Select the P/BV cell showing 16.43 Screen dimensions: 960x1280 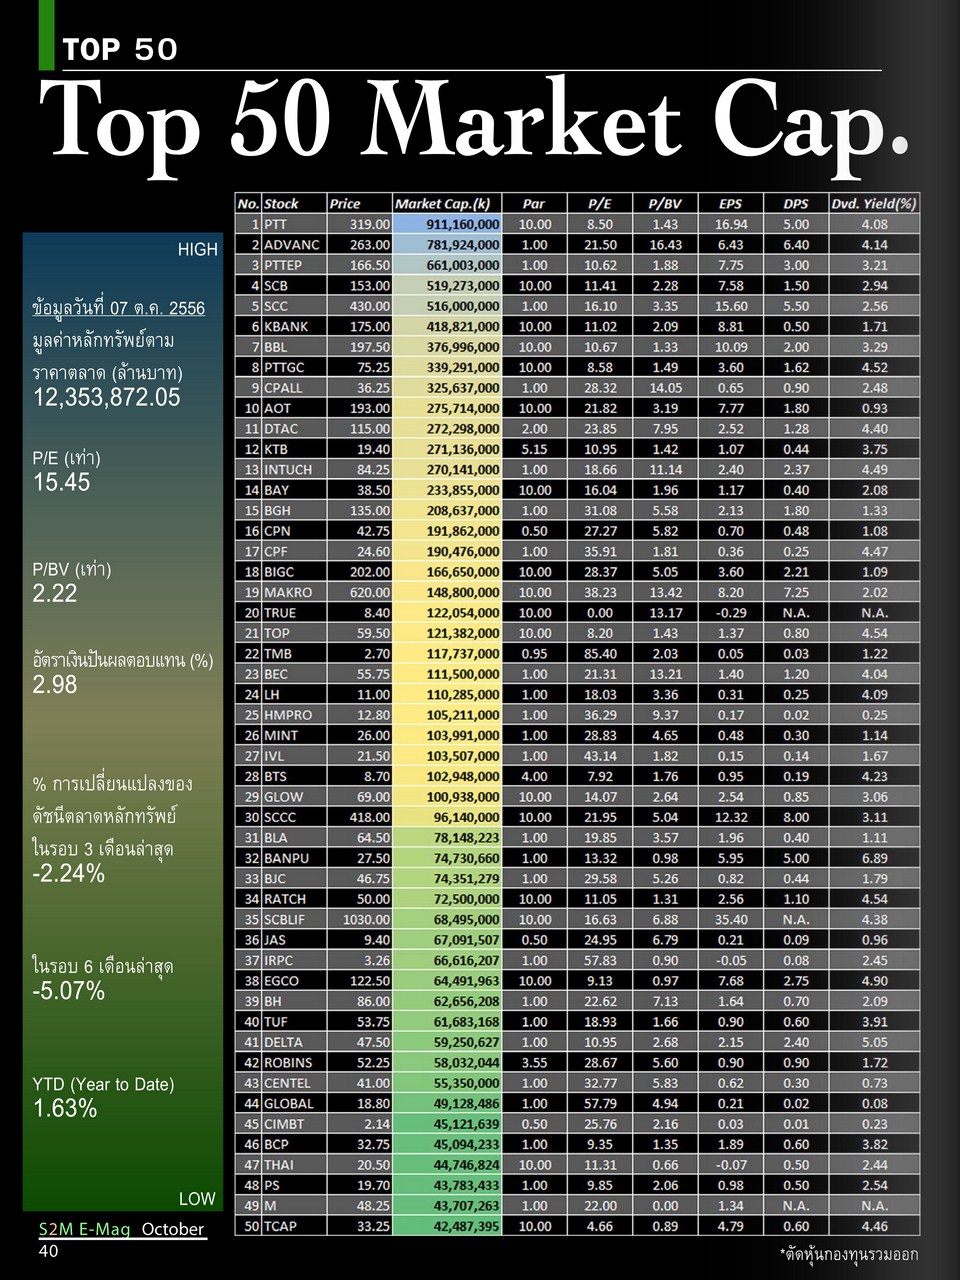tap(665, 244)
